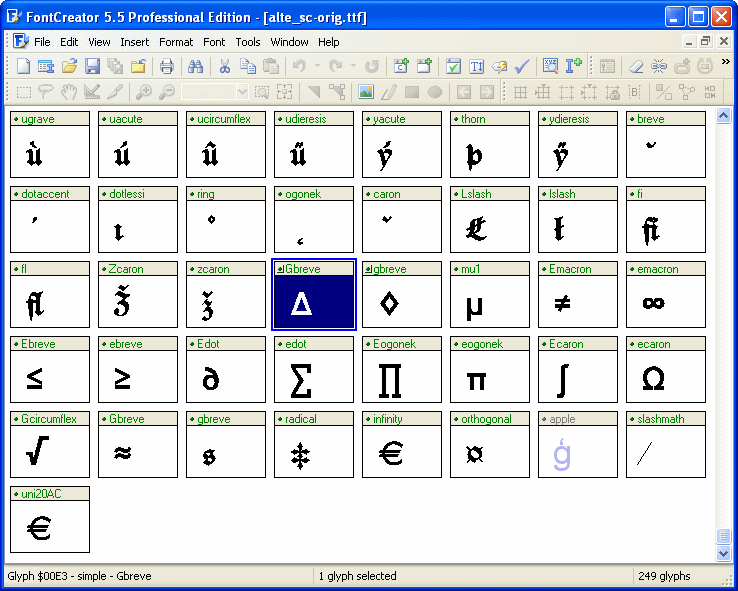The width and height of the screenshot is (738, 591).
Task: Select the hand pan tool icon
Action: (69, 92)
